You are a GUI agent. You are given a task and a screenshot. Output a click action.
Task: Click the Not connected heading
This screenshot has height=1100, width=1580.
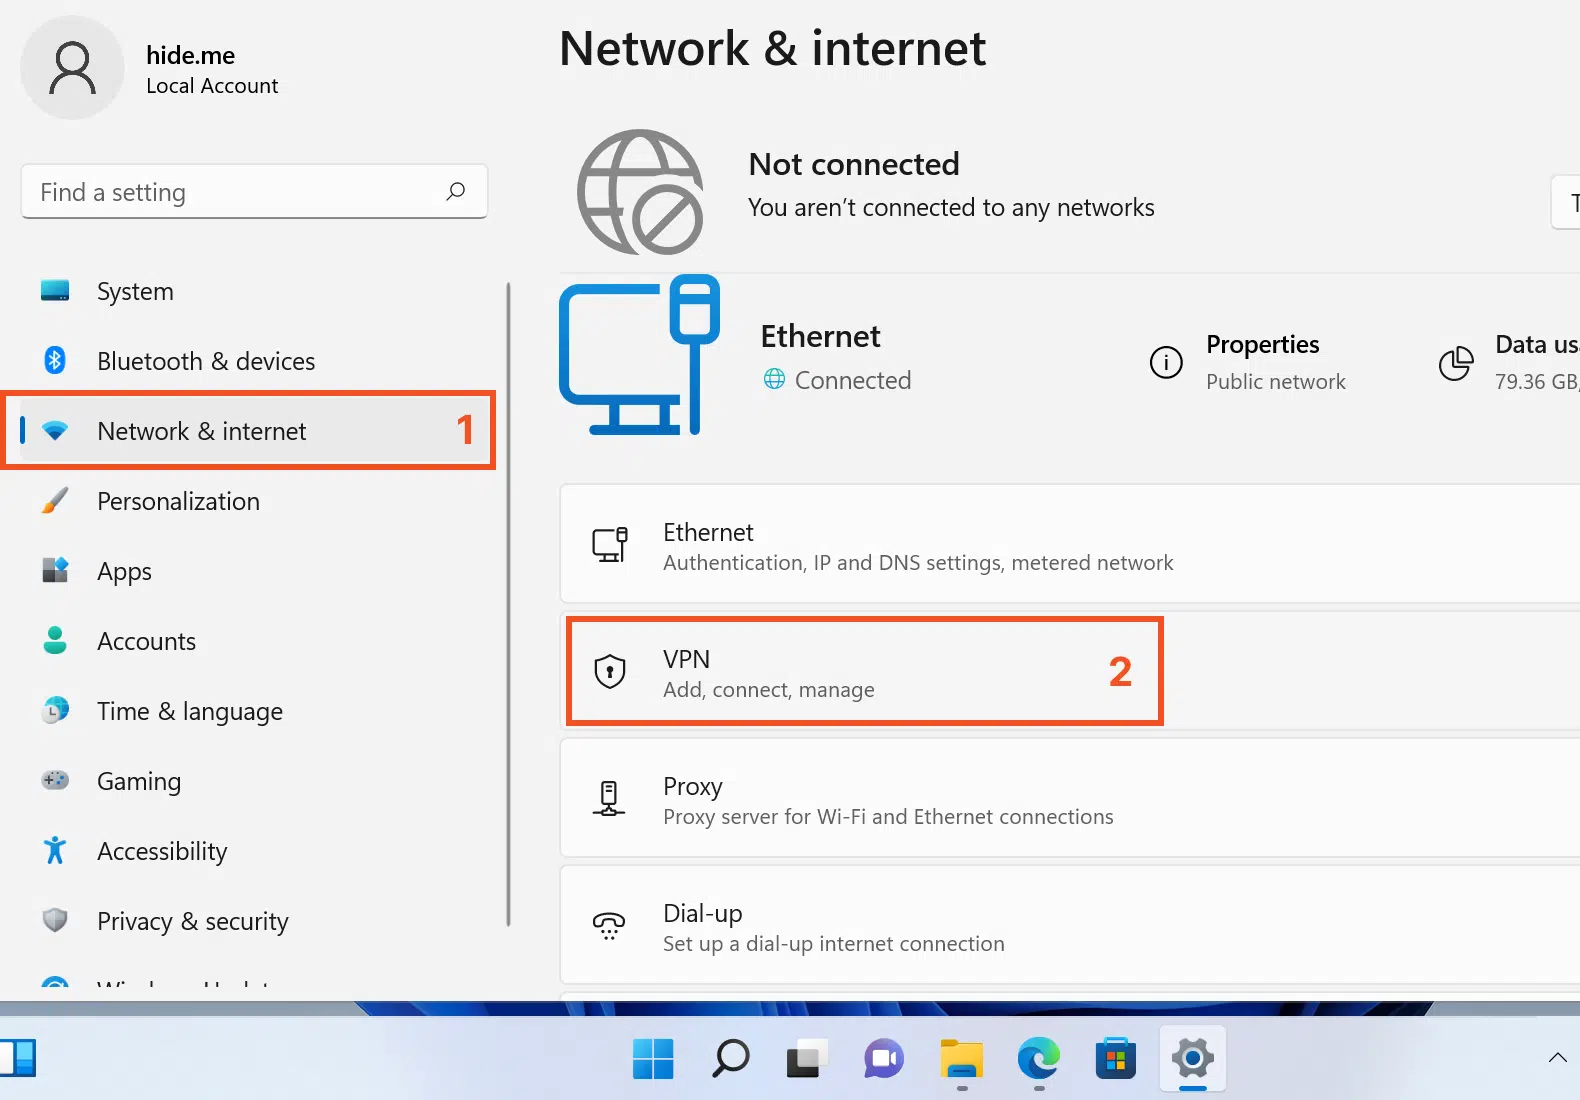click(x=854, y=164)
